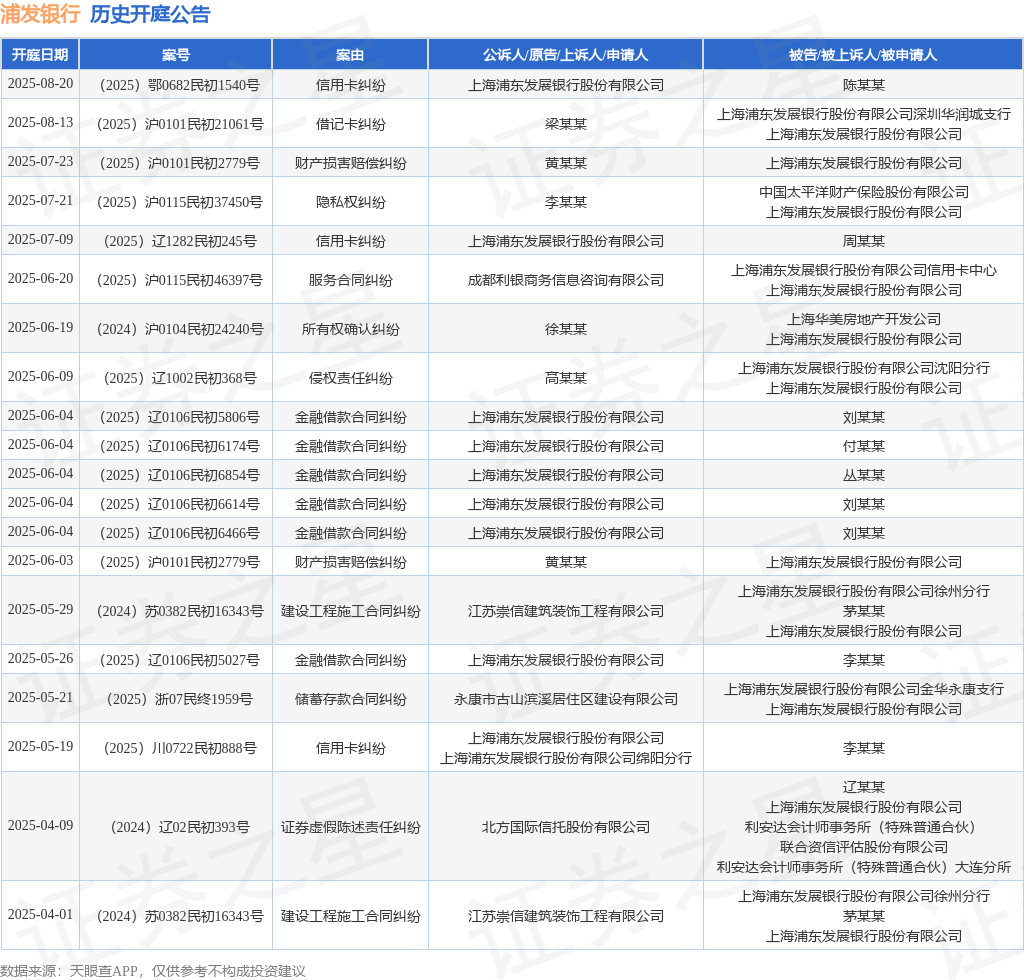The width and height of the screenshot is (1024, 980).
Task: Click case number (2025)沪0101民初21061号
Action: click(176, 124)
